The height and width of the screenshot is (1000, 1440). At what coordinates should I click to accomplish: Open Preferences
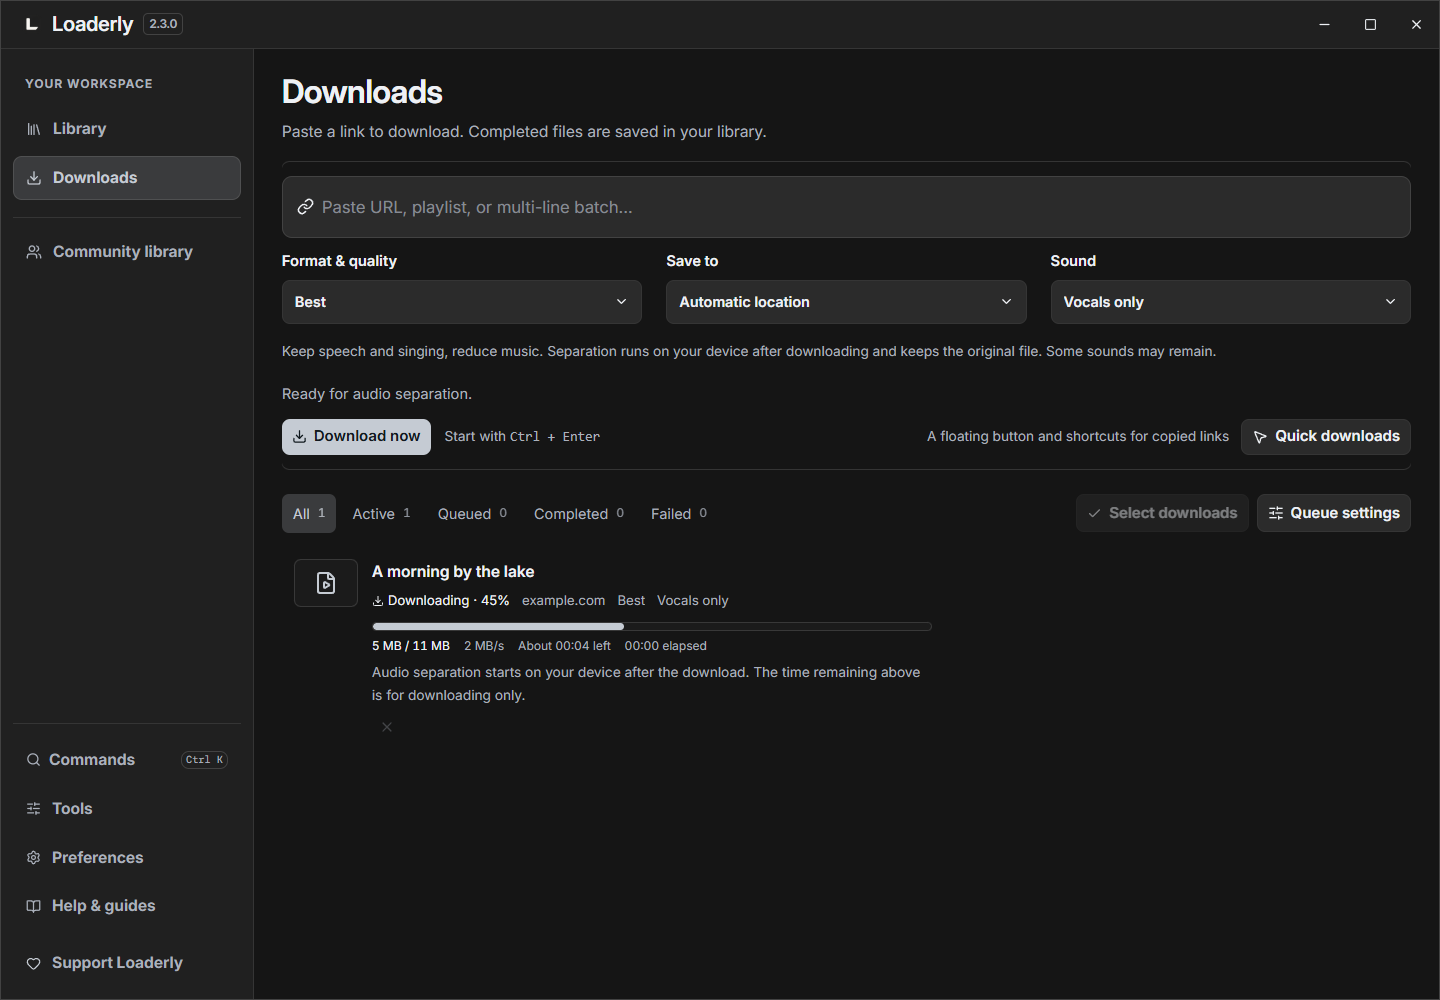coord(127,858)
